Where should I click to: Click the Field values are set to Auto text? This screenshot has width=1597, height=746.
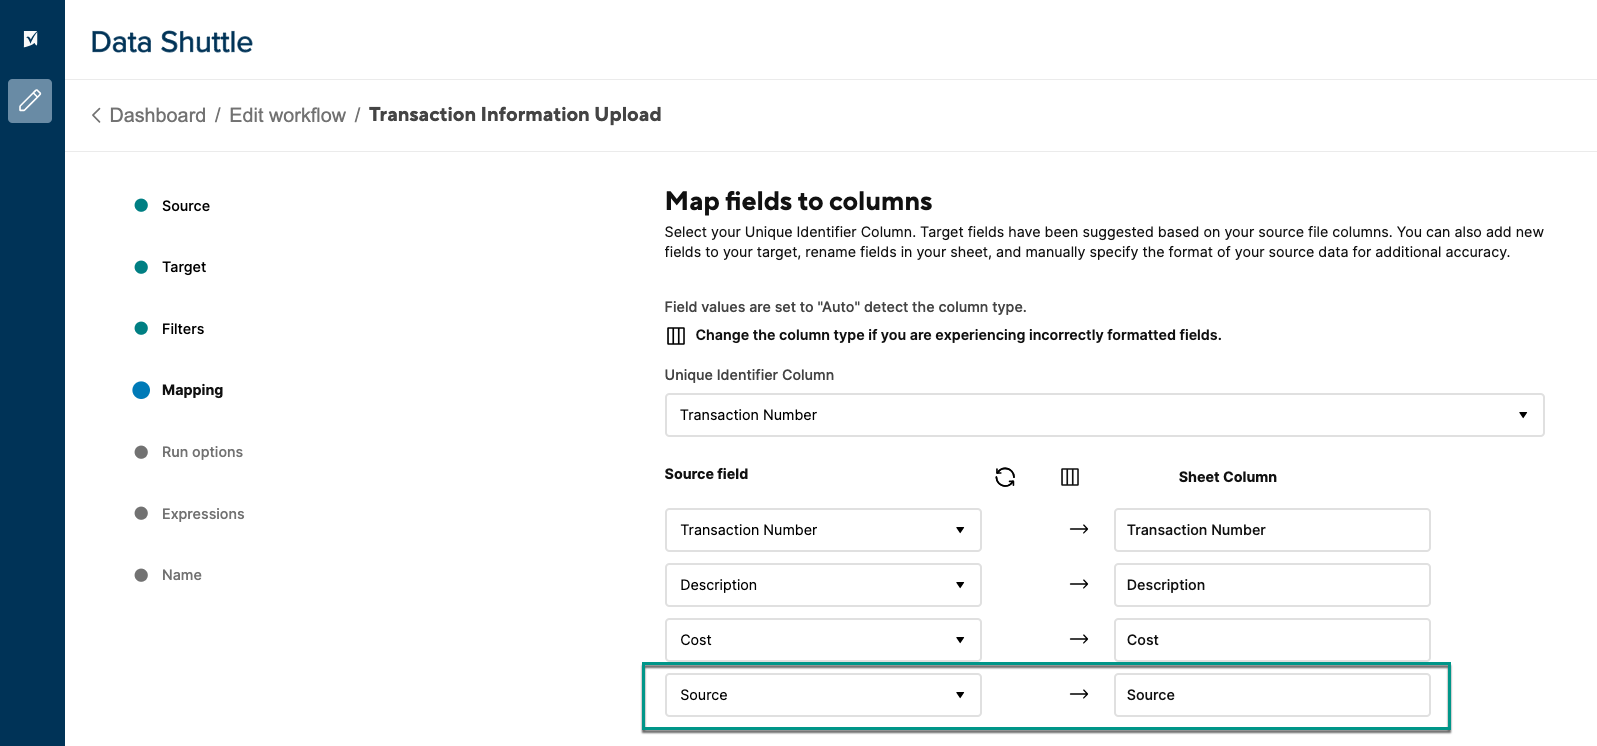pyautogui.click(x=845, y=307)
